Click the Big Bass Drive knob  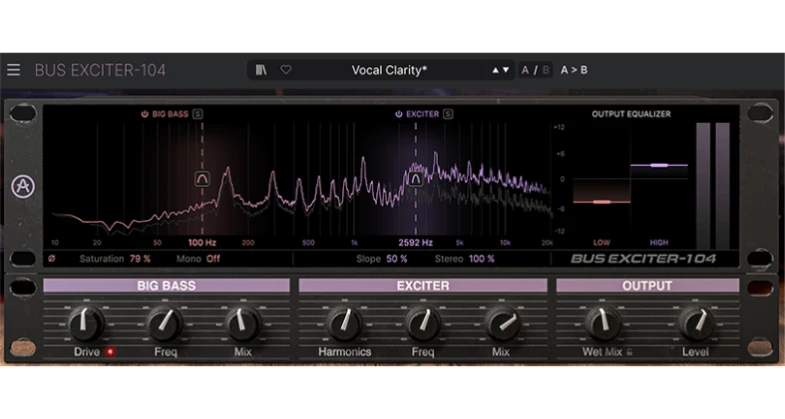[x=86, y=323]
